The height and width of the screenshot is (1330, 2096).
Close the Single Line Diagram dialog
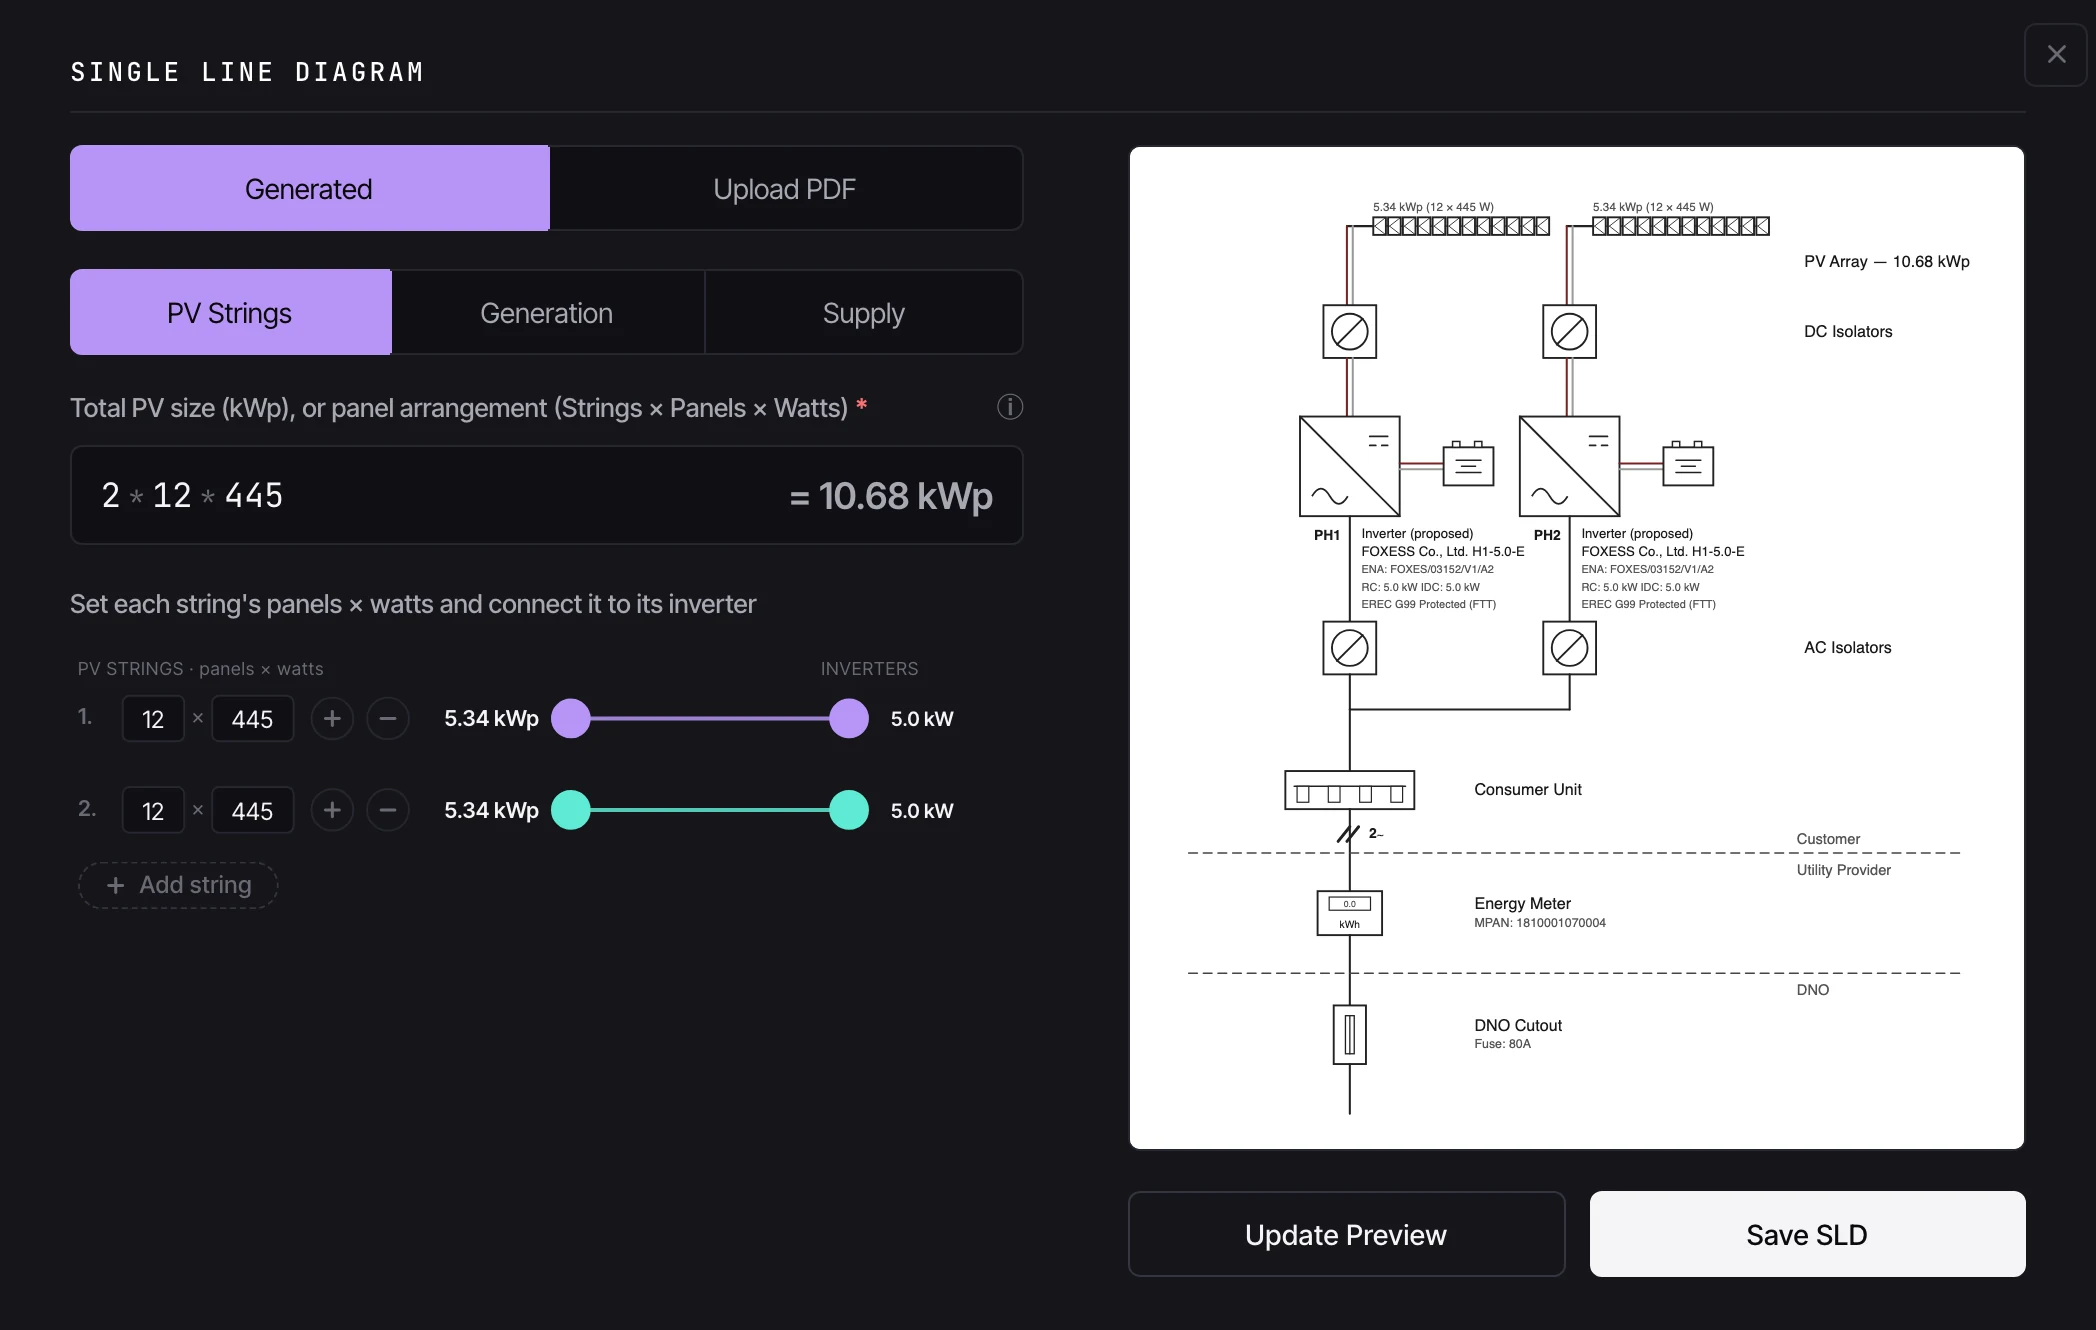pyautogui.click(x=2056, y=54)
